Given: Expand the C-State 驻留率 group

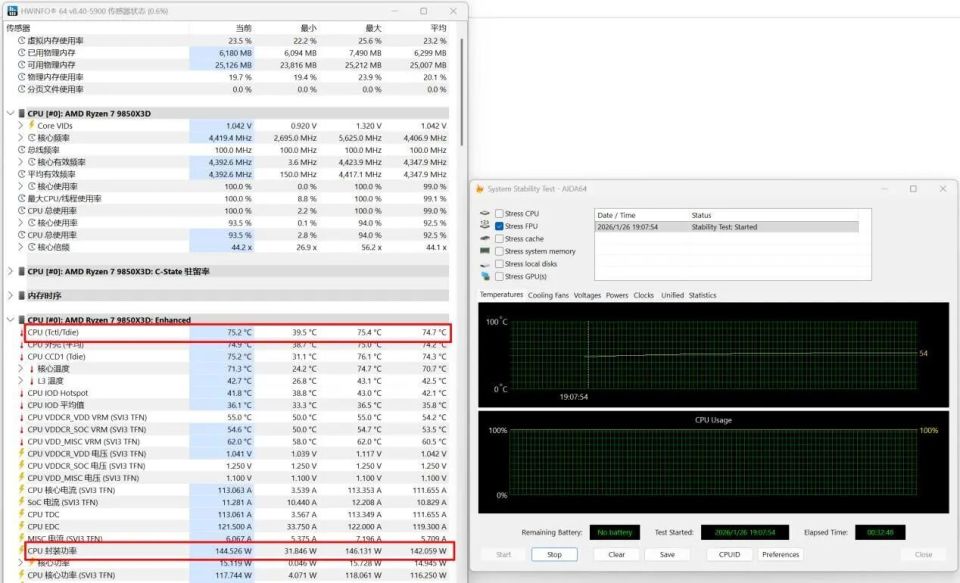Looking at the screenshot, I should [10, 271].
